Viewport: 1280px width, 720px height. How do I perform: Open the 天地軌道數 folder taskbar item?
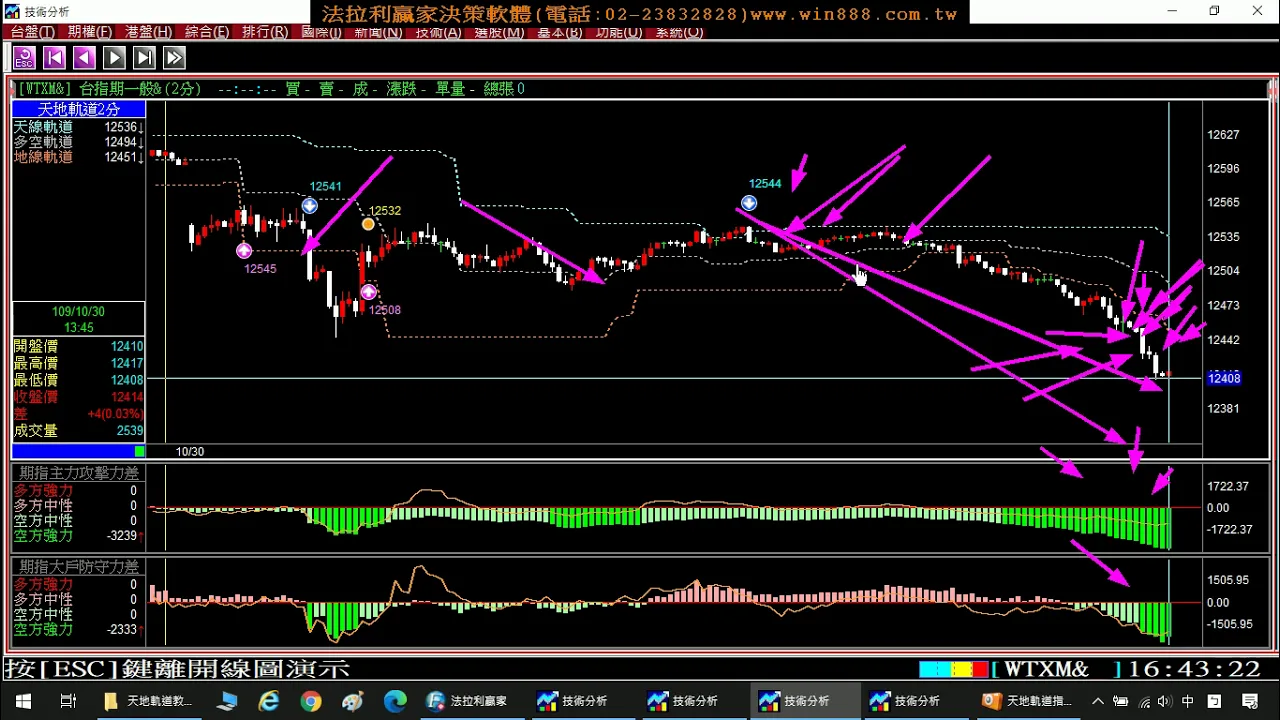pos(148,701)
